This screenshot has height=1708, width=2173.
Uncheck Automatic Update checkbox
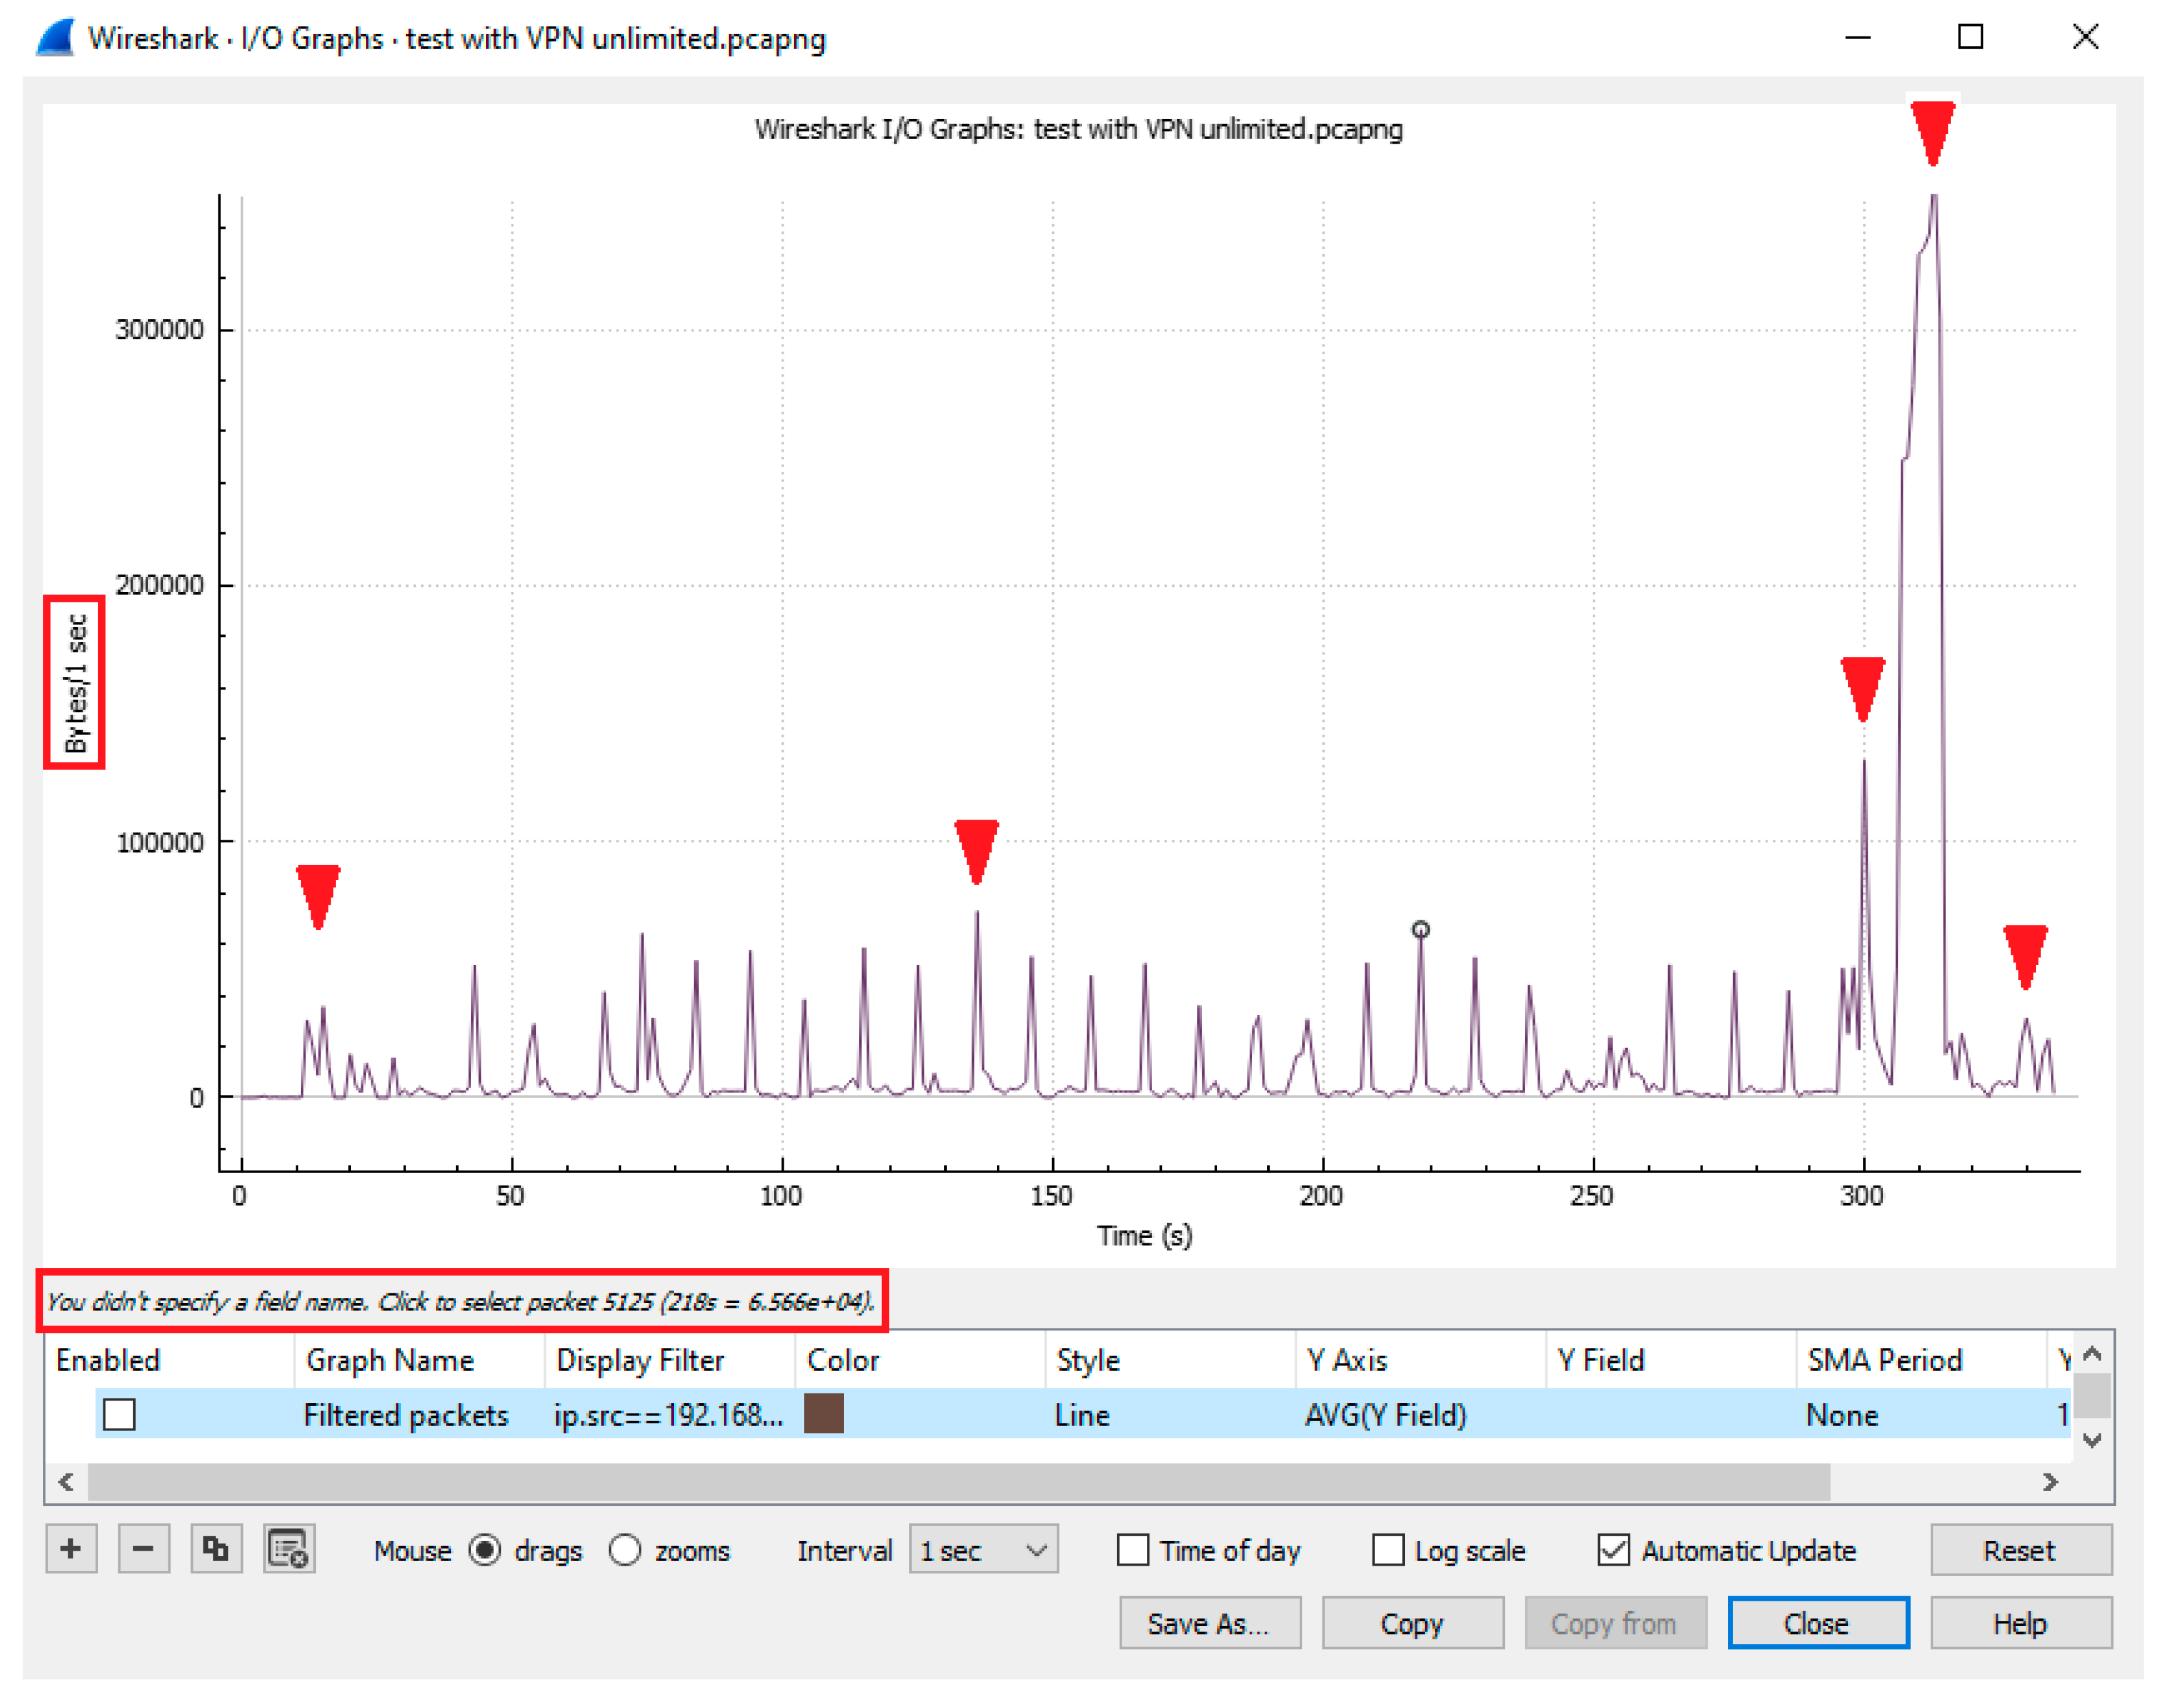pos(1613,1550)
